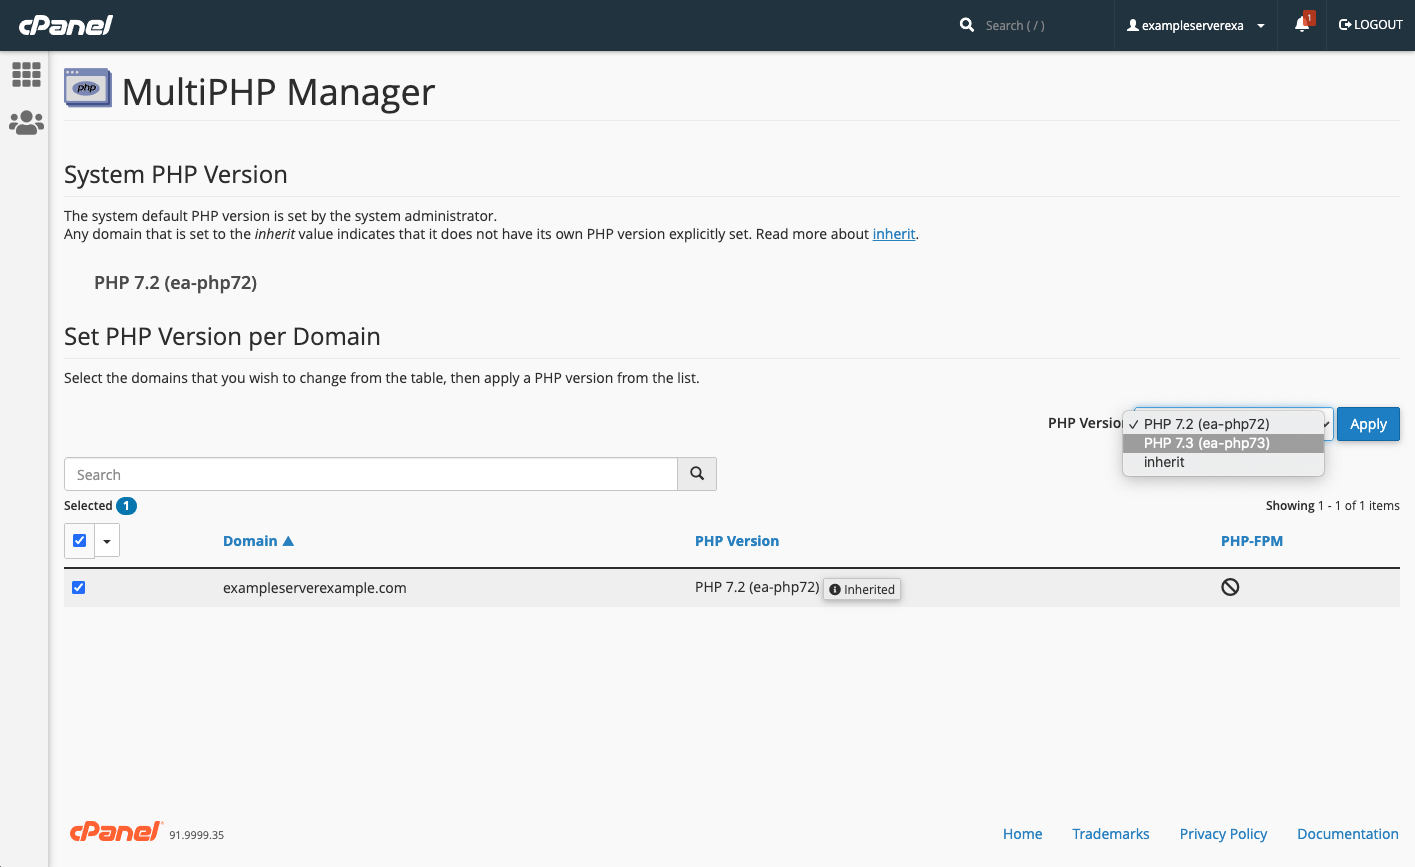Viewport: 1415px width, 867px height.
Task: Click the Apply button
Action: pos(1368,424)
